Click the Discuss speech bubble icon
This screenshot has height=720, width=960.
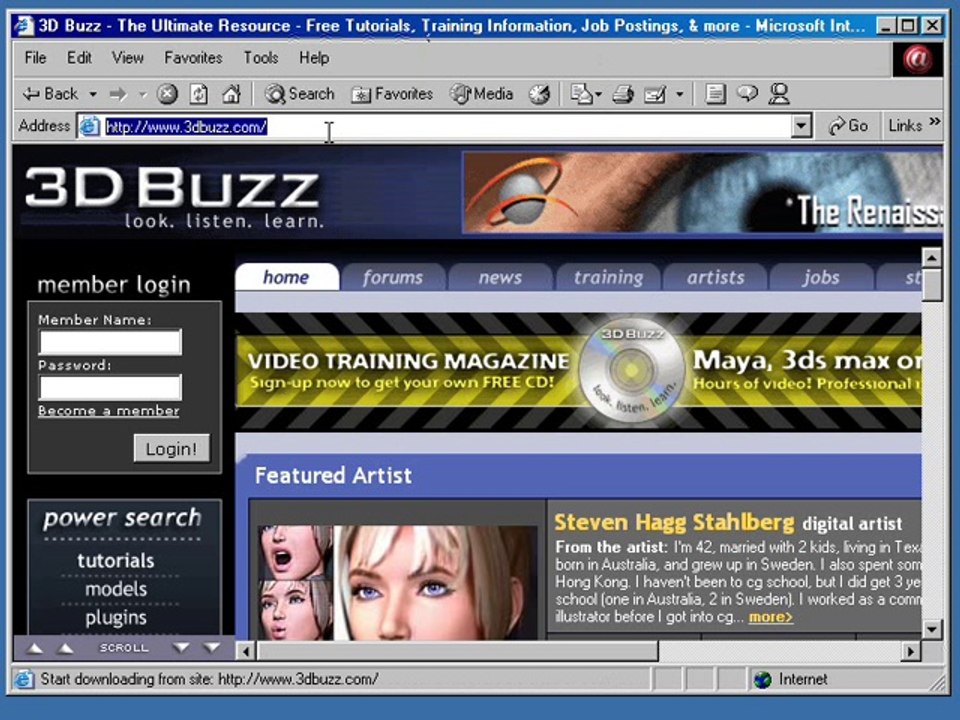click(x=747, y=94)
